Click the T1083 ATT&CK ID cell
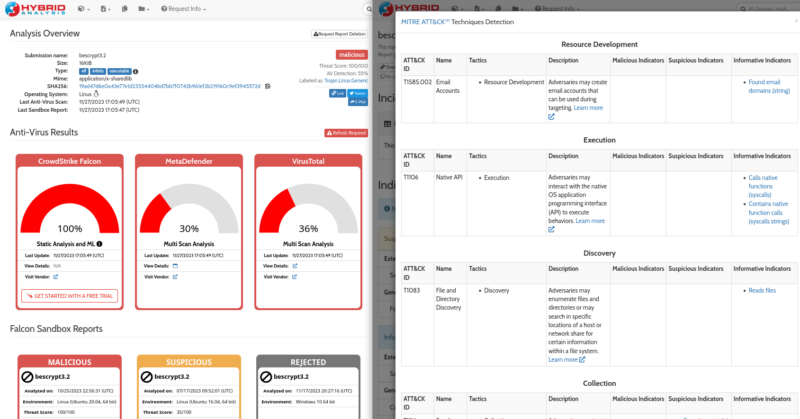The image size is (800, 419). (417, 325)
